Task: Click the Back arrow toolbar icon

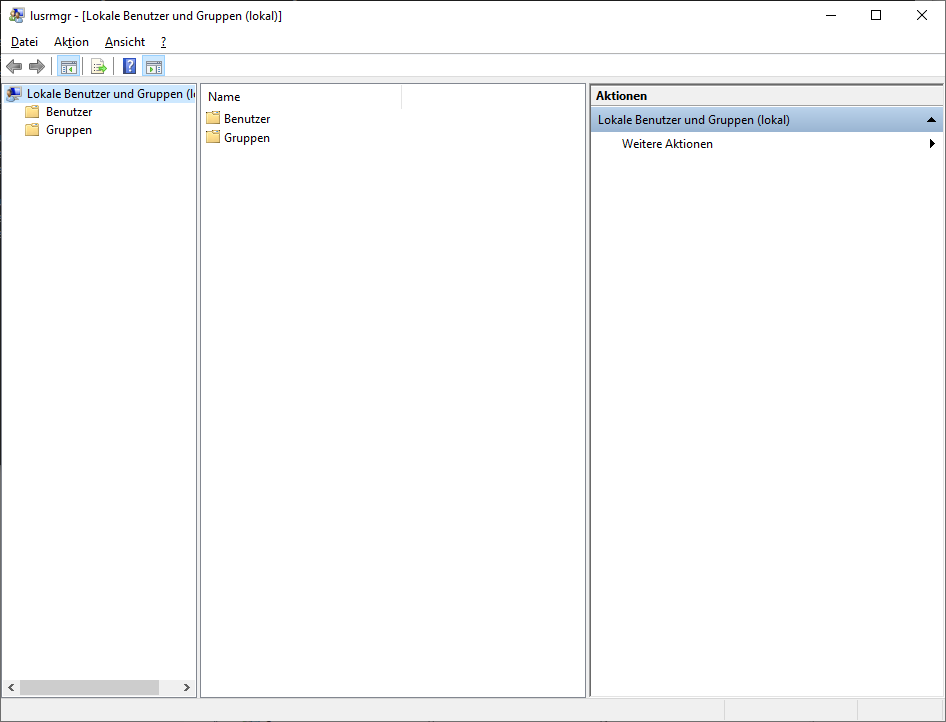Action: point(14,66)
